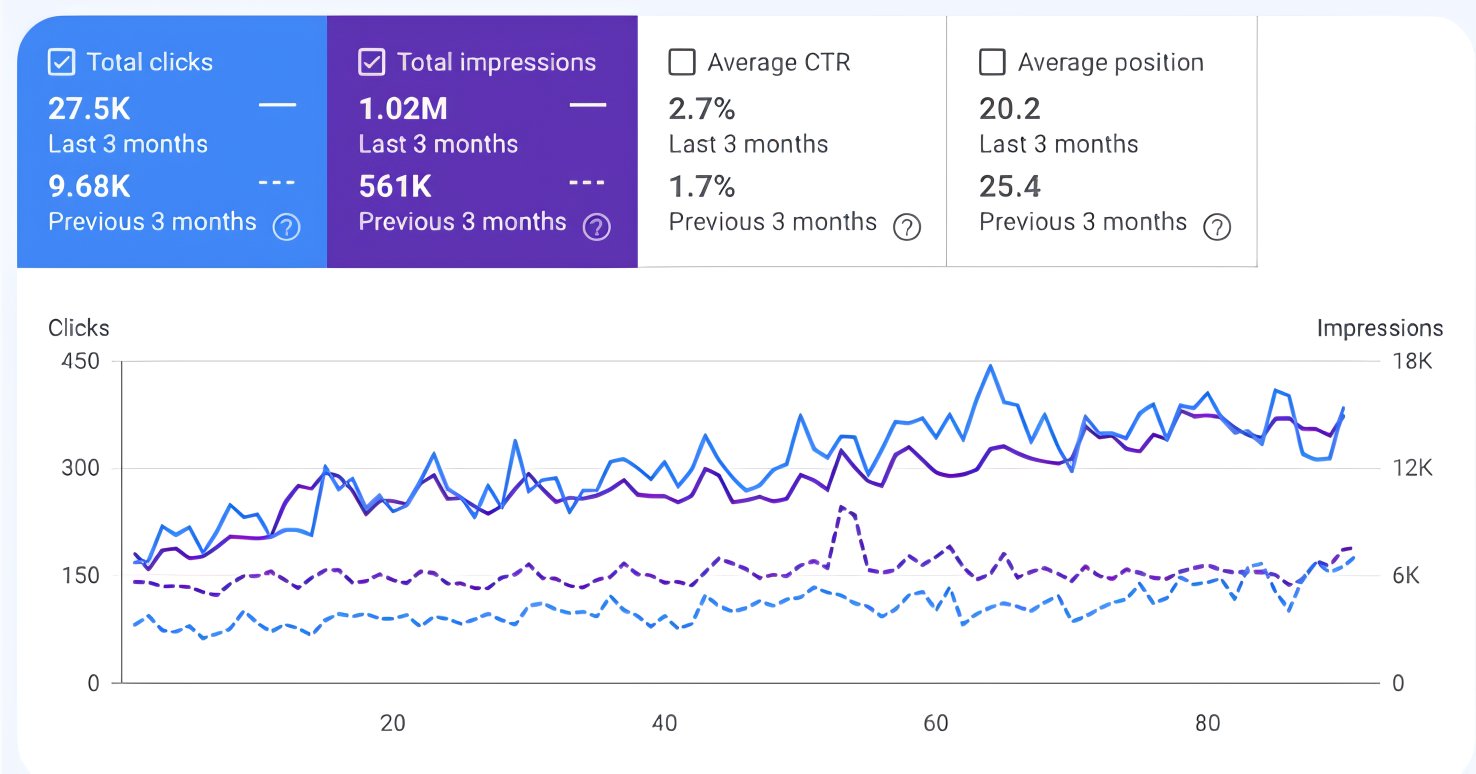
Task: Click the dashed impressions spike near day 53
Action: 841,507
